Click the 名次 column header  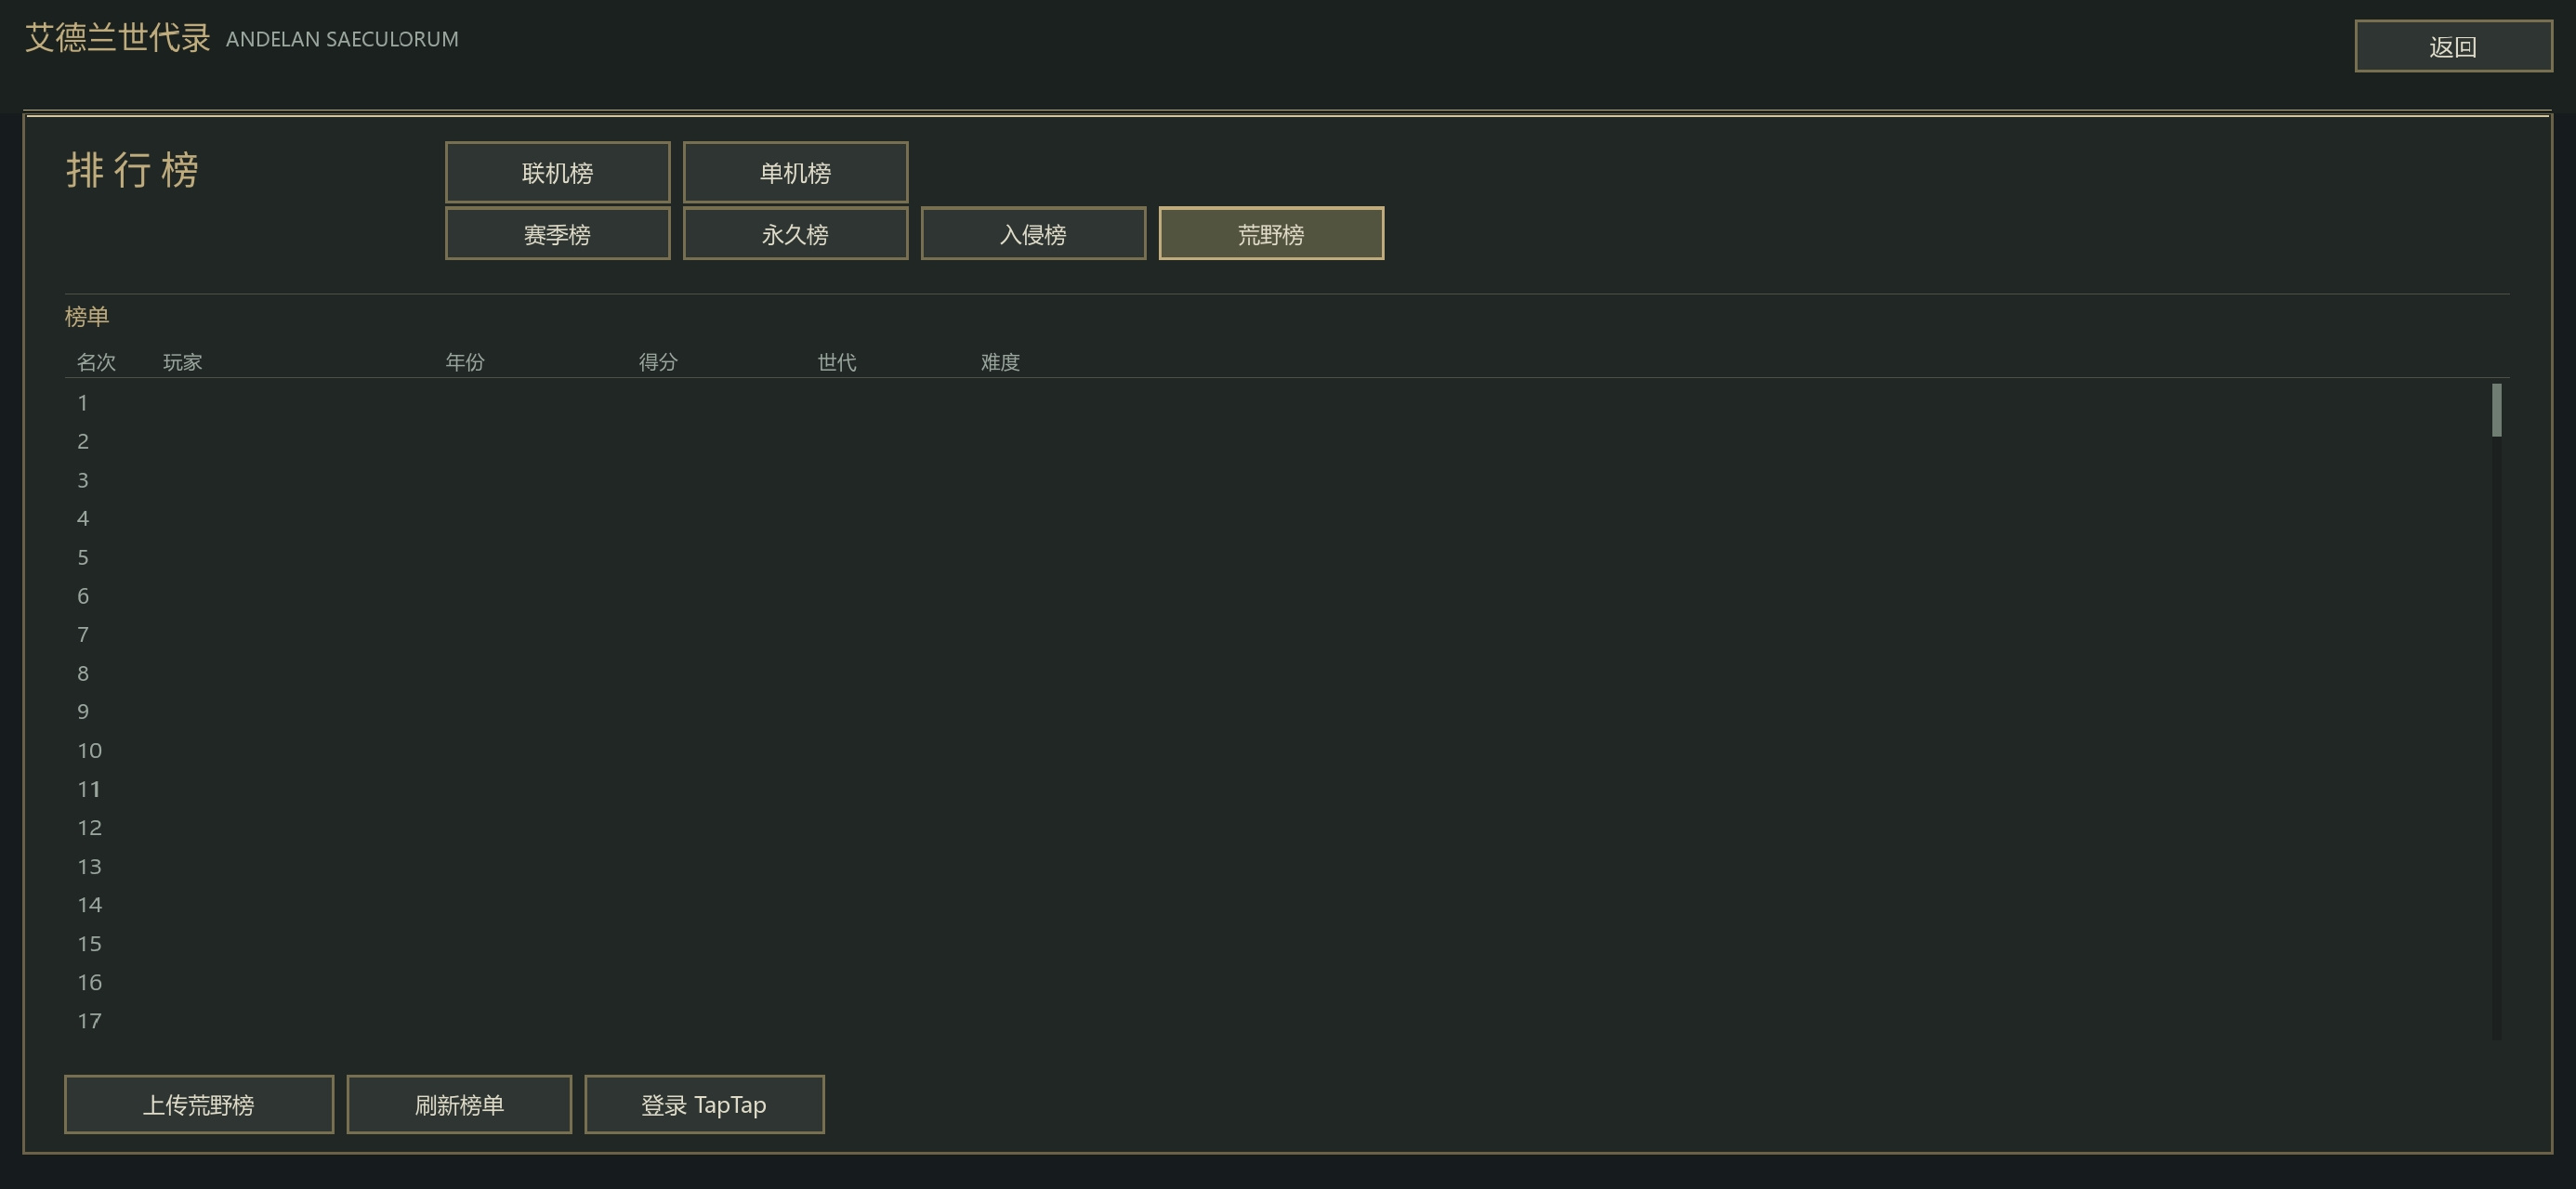(96, 362)
